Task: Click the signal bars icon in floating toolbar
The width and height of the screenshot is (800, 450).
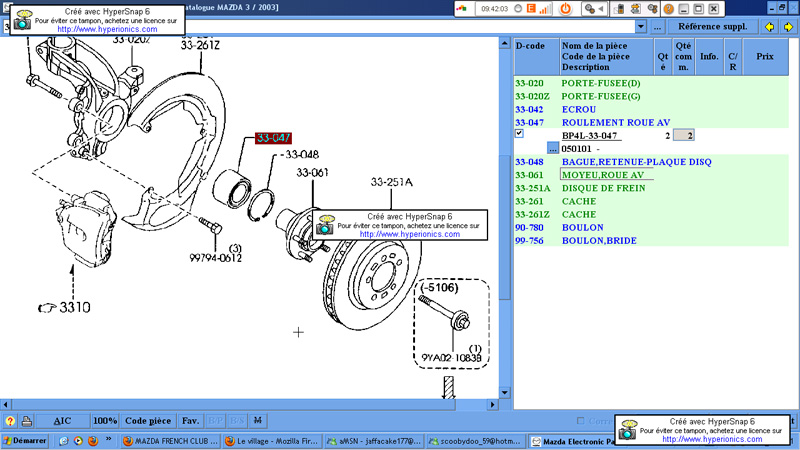Action: click(x=545, y=9)
